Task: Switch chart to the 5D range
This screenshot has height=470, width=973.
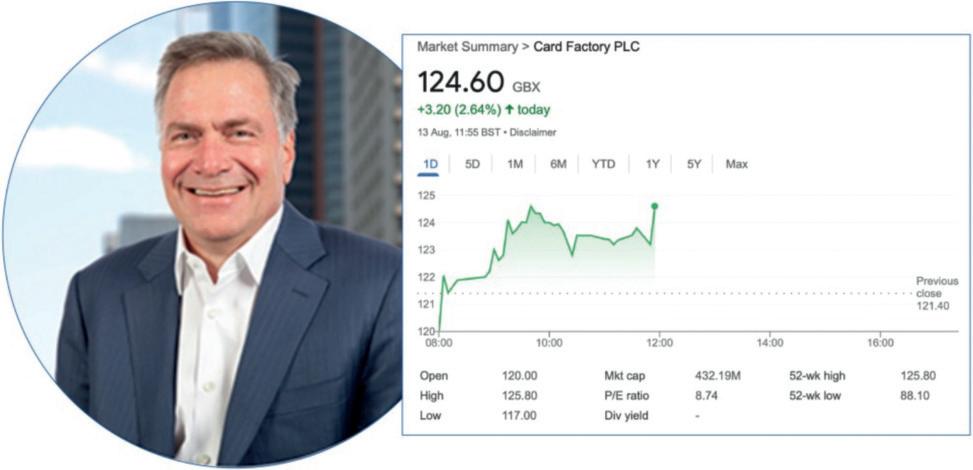Action: pos(472,164)
